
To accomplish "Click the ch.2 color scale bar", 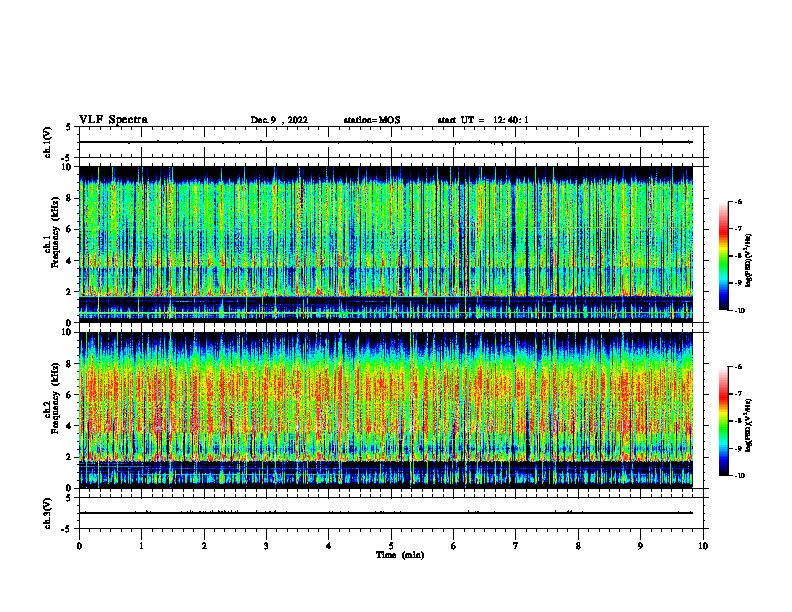I will point(724,421).
